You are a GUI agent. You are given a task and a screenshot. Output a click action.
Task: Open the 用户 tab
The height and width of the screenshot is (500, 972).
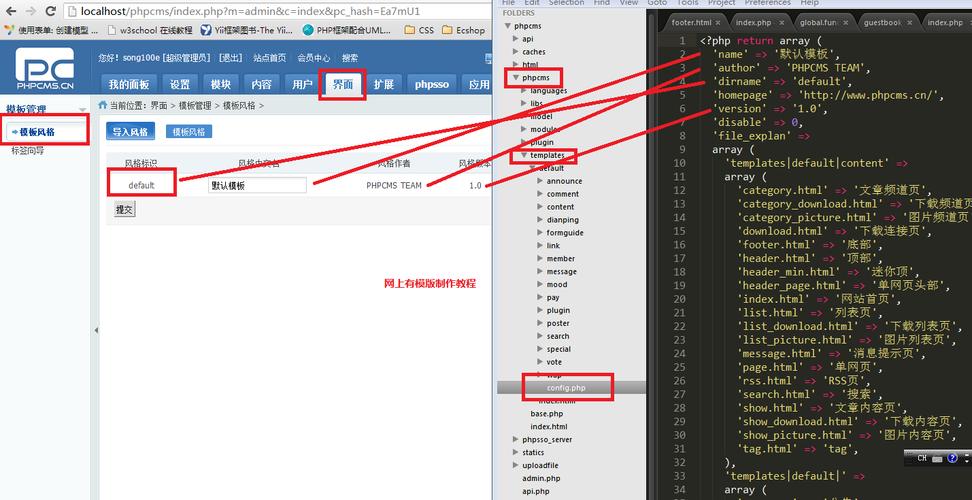(x=302, y=84)
